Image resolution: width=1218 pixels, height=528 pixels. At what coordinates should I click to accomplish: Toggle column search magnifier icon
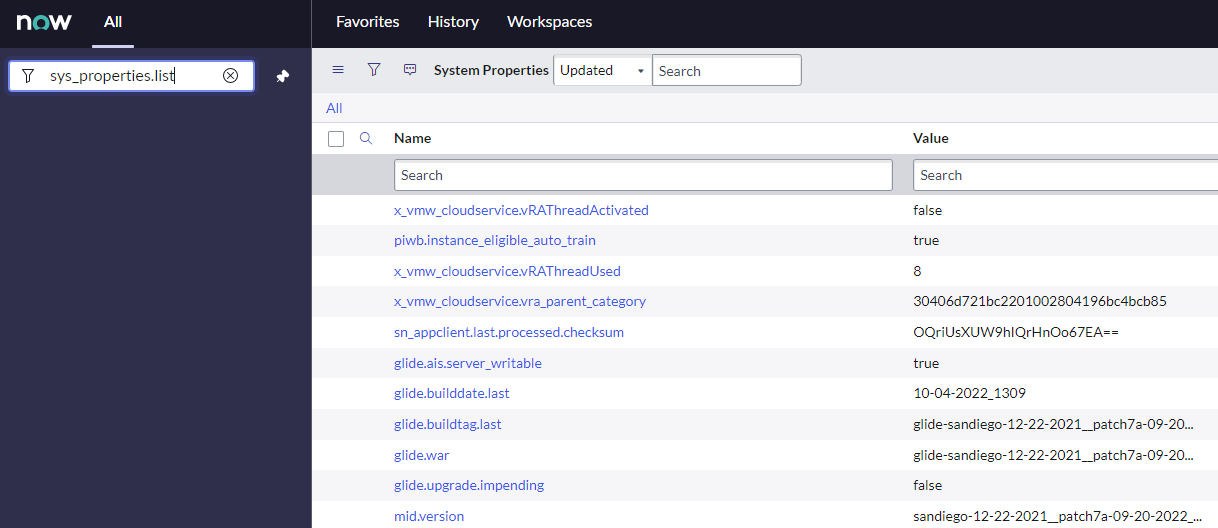(366, 139)
